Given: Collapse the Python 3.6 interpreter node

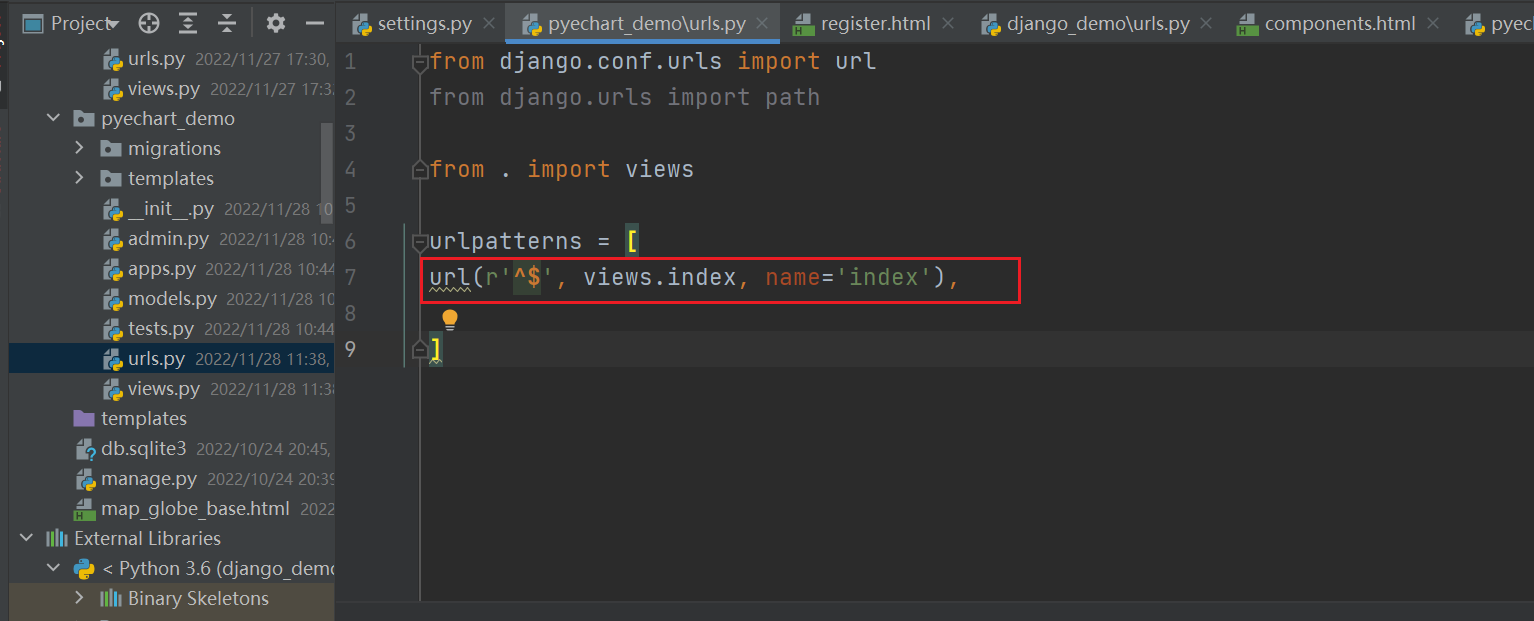Looking at the screenshot, I should click(x=53, y=568).
